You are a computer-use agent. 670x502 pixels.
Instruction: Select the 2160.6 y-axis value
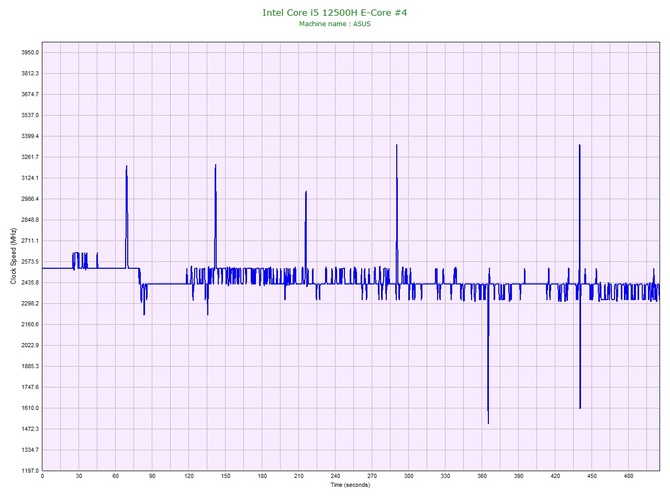pyautogui.click(x=30, y=325)
